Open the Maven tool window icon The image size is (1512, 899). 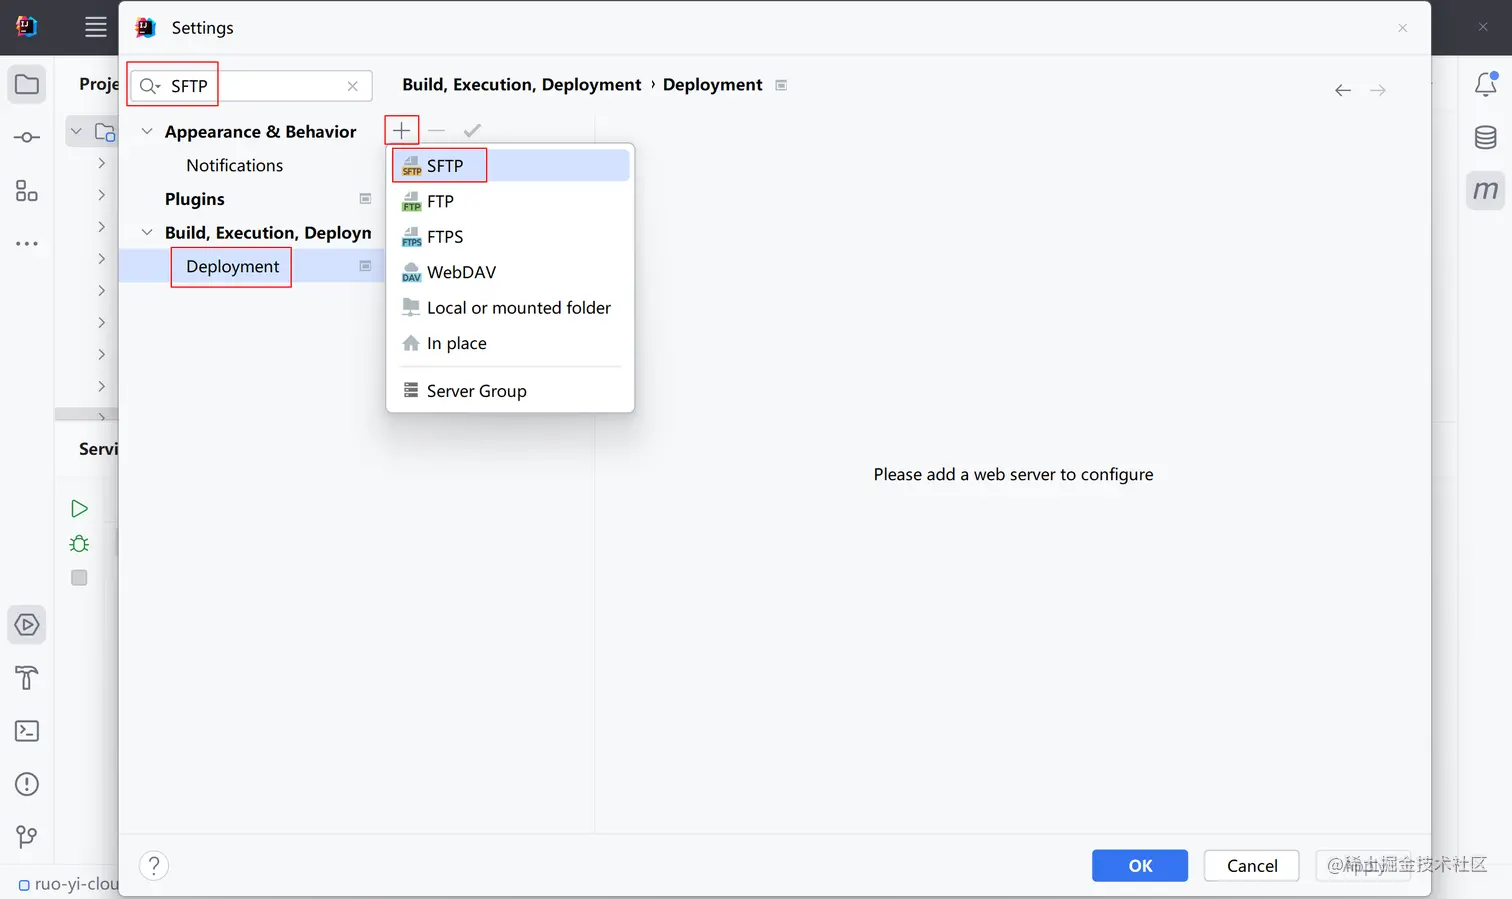pos(1486,190)
